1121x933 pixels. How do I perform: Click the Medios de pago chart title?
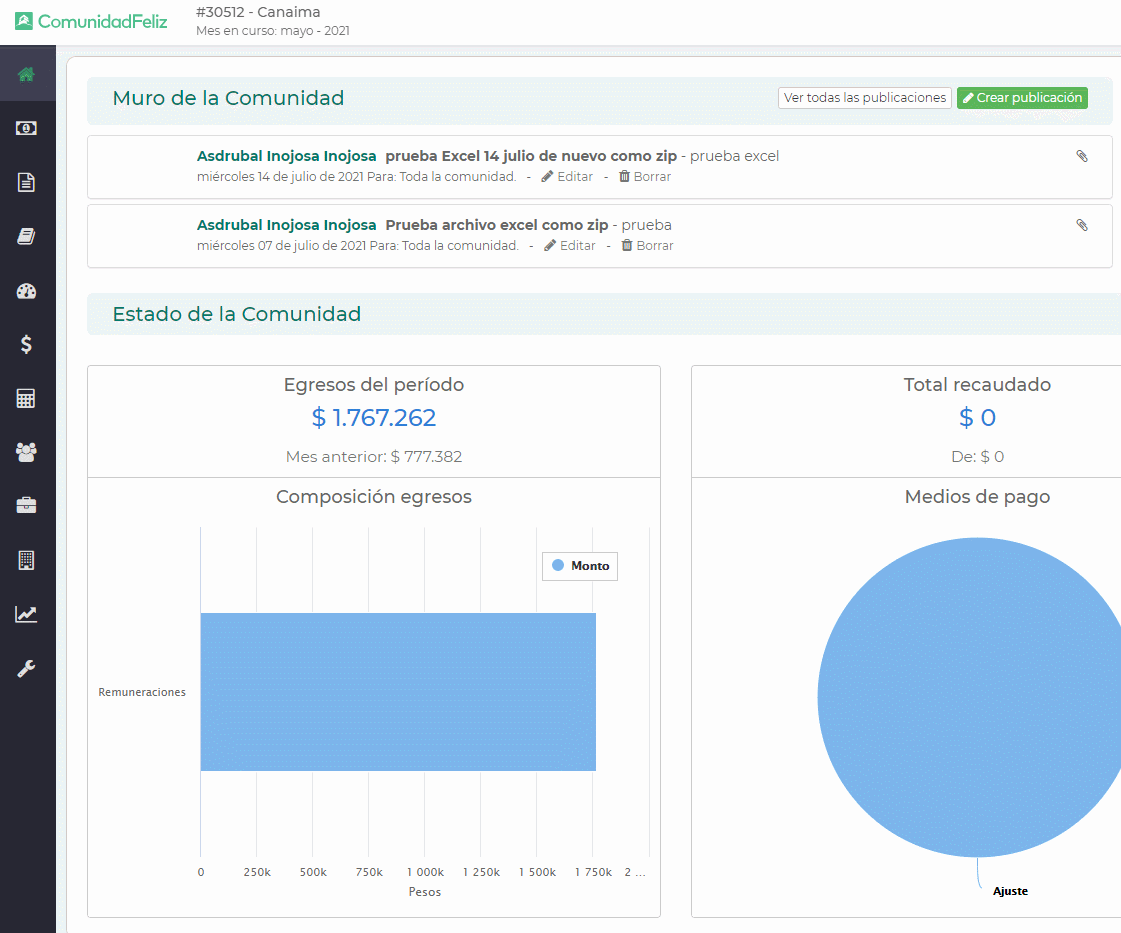coord(977,497)
